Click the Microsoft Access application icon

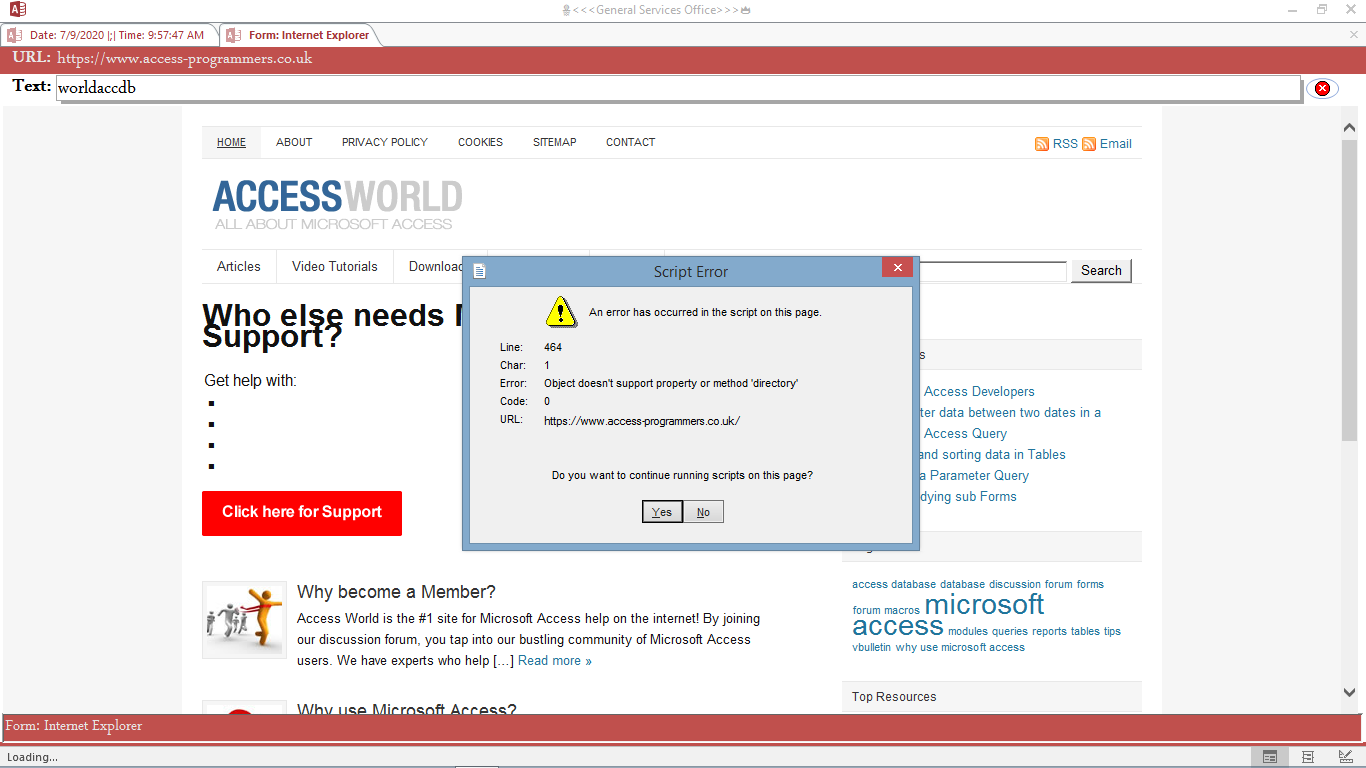pos(17,10)
